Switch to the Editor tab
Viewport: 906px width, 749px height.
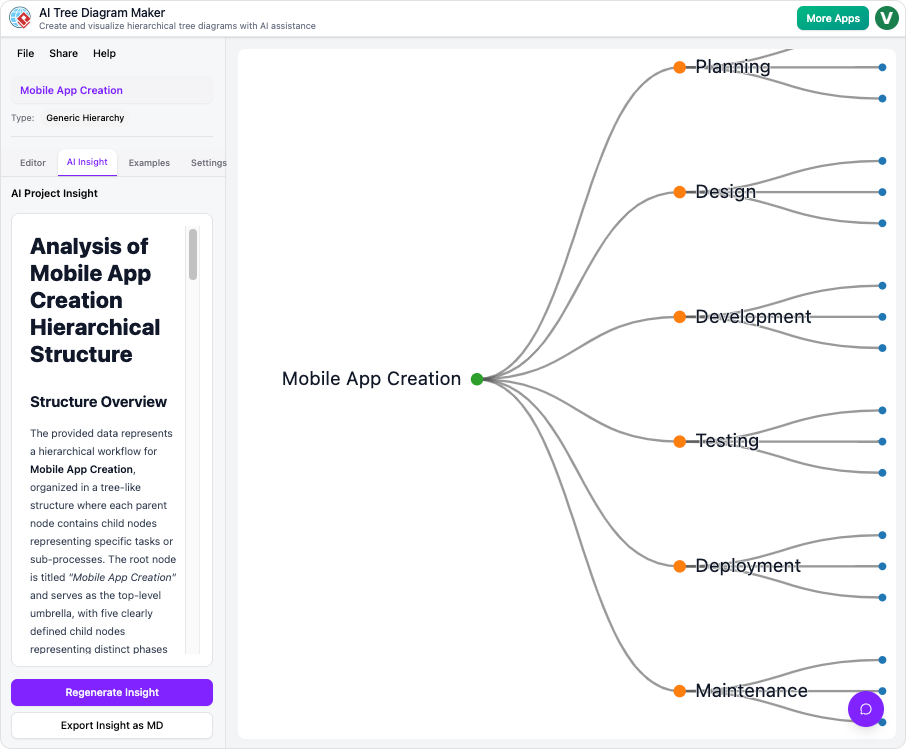32,162
